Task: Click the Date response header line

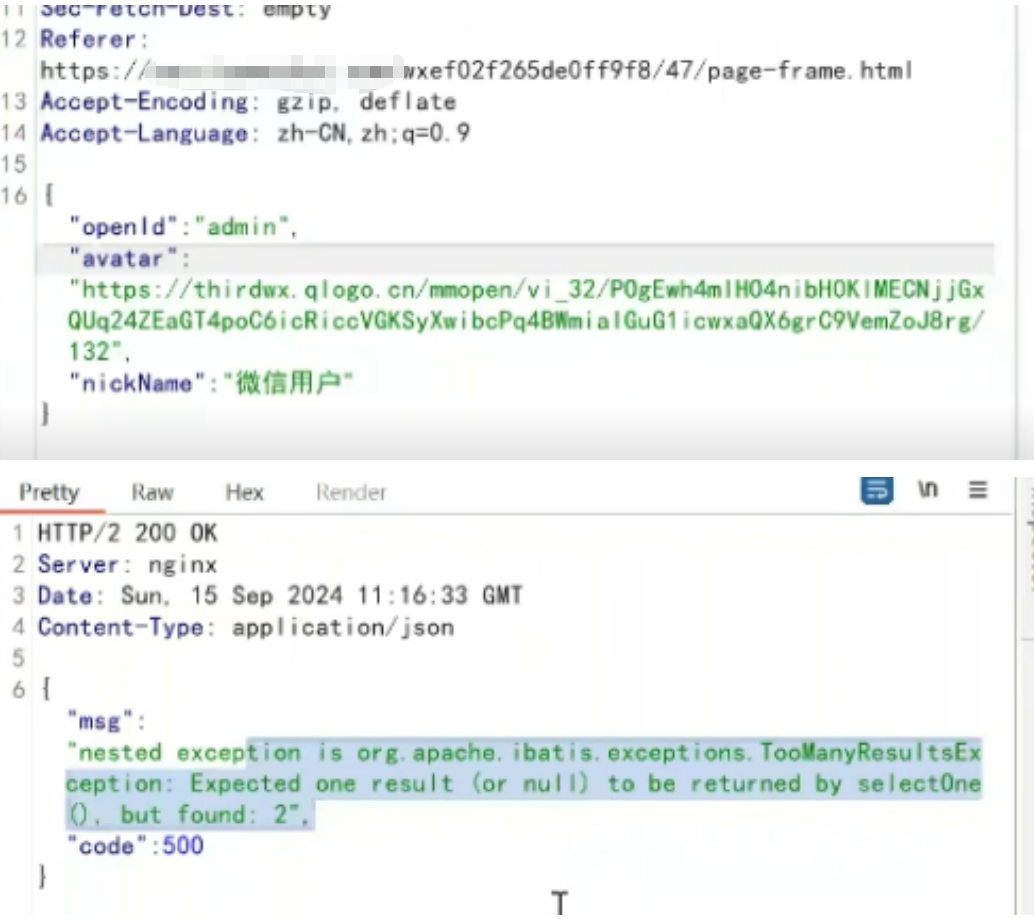Action: pyautogui.click(x=280, y=595)
